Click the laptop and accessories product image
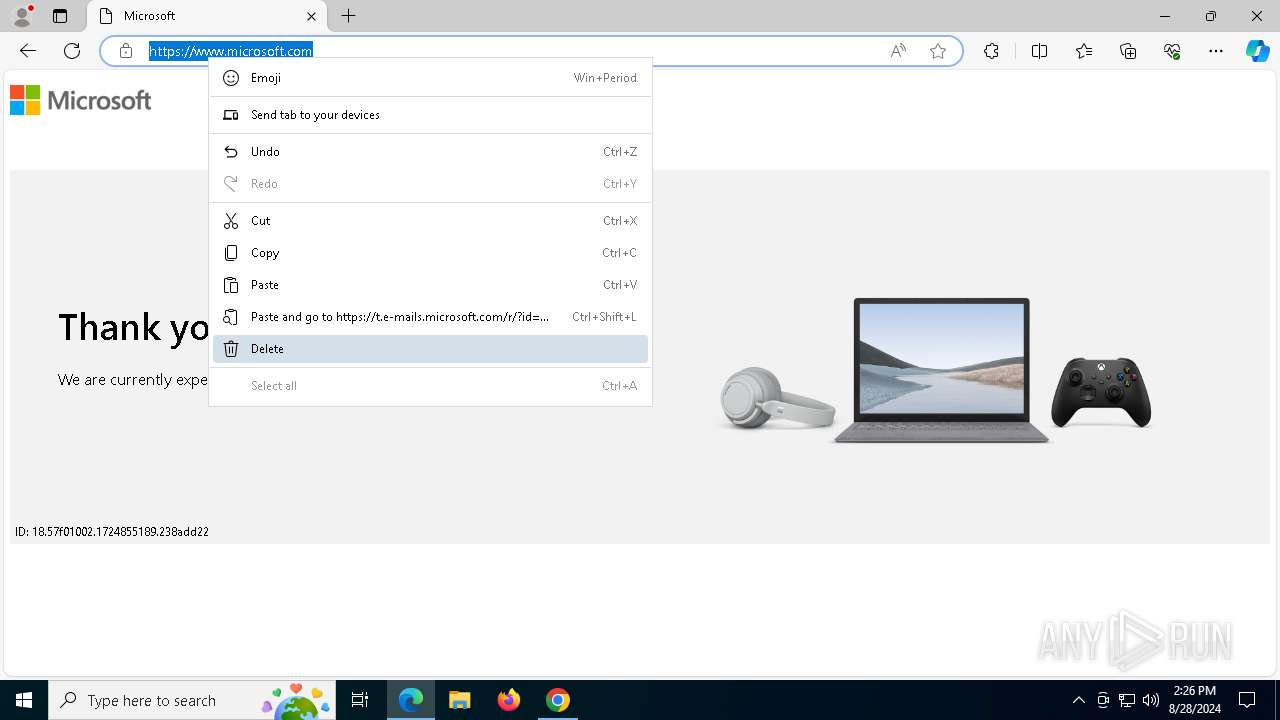Viewport: 1280px width, 720px height. [x=936, y=370]
